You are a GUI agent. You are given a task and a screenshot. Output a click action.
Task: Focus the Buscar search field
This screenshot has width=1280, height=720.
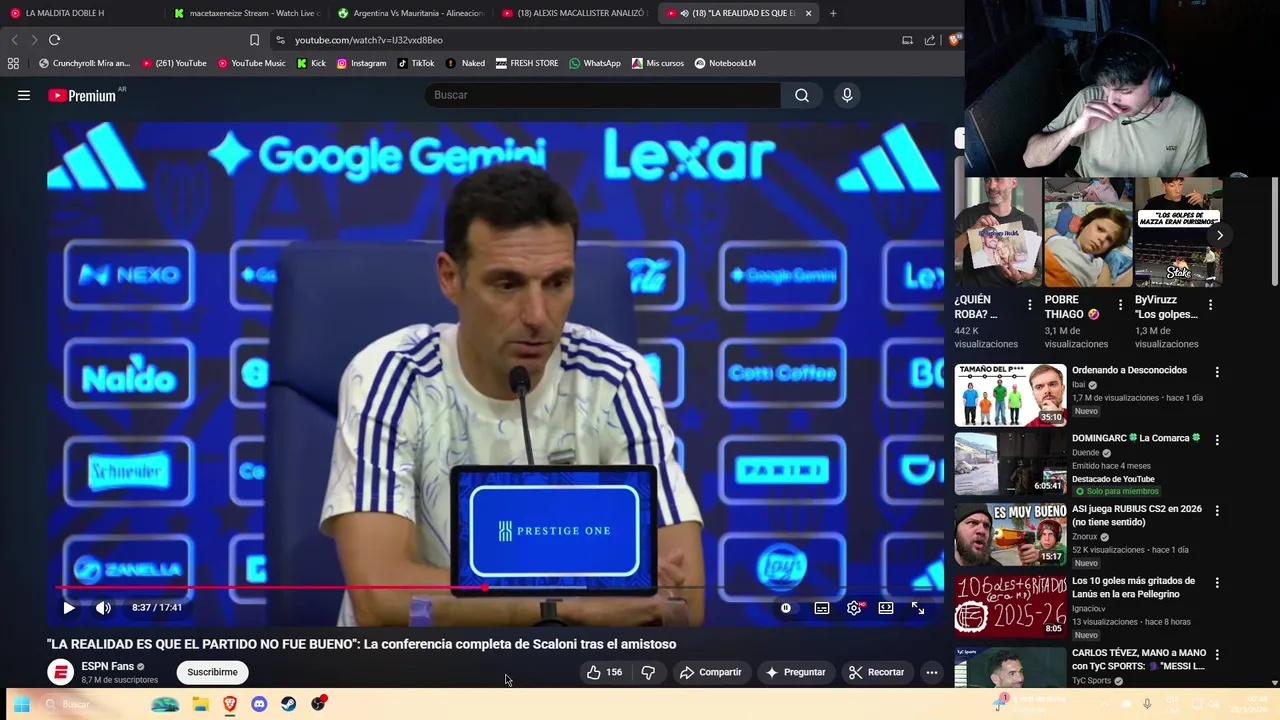click(x=603, y=95)
